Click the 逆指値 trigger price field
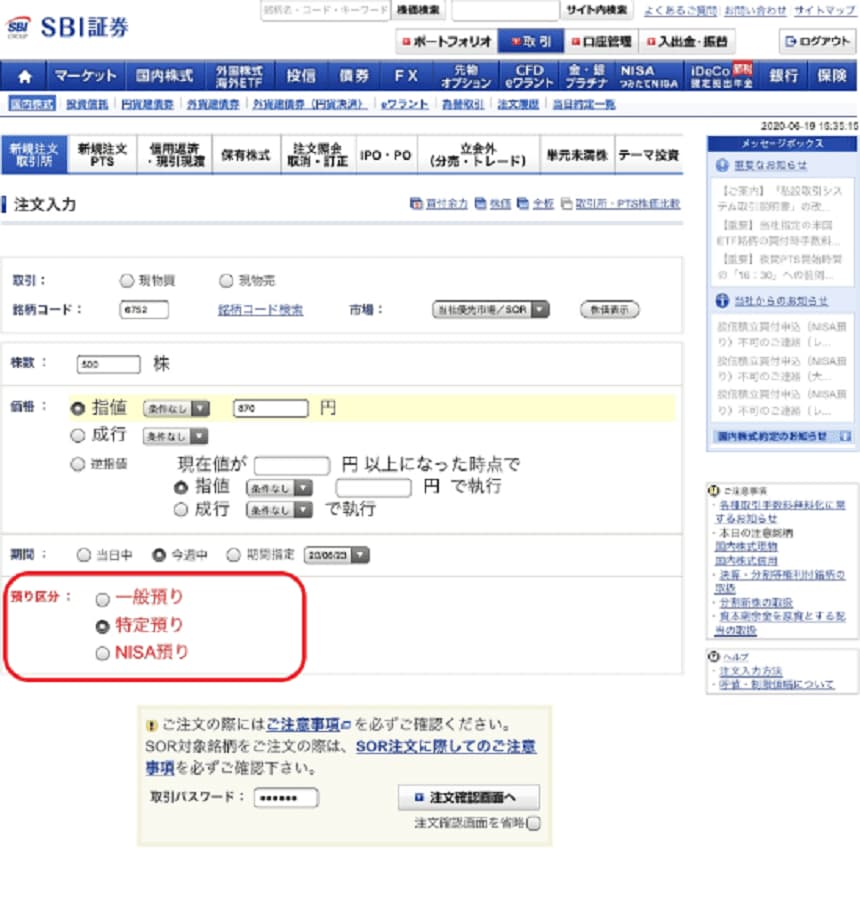This screenshot has width=860, height=906. point(292,465)
